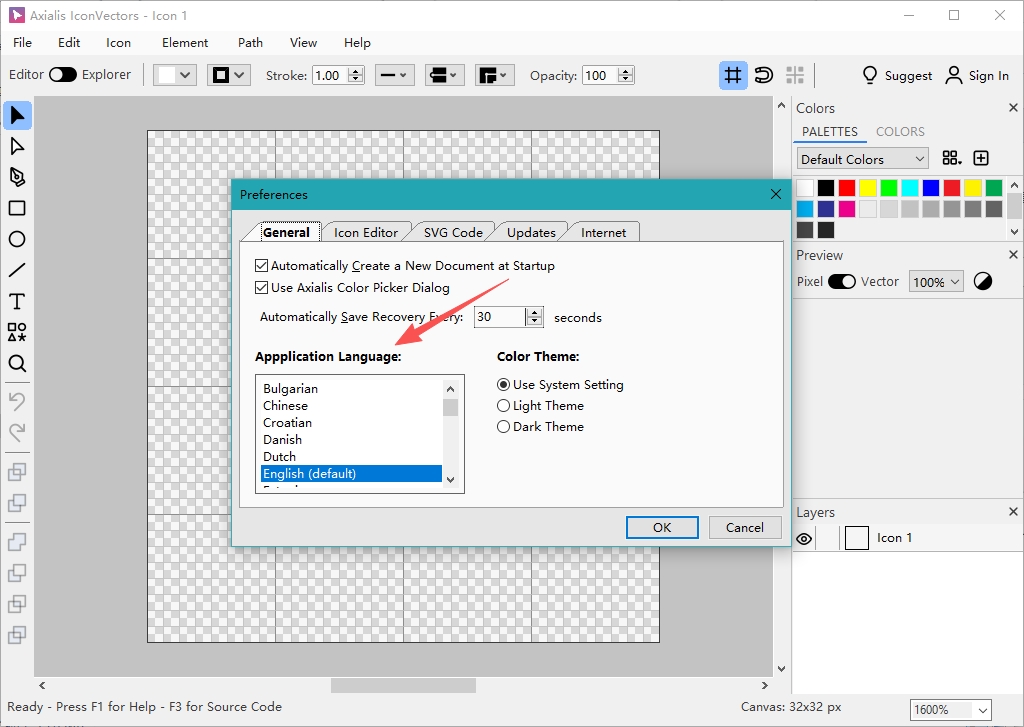Switch to the Updates tab
This screenshot has width=1024, height=727.
[x=531, y=233]
